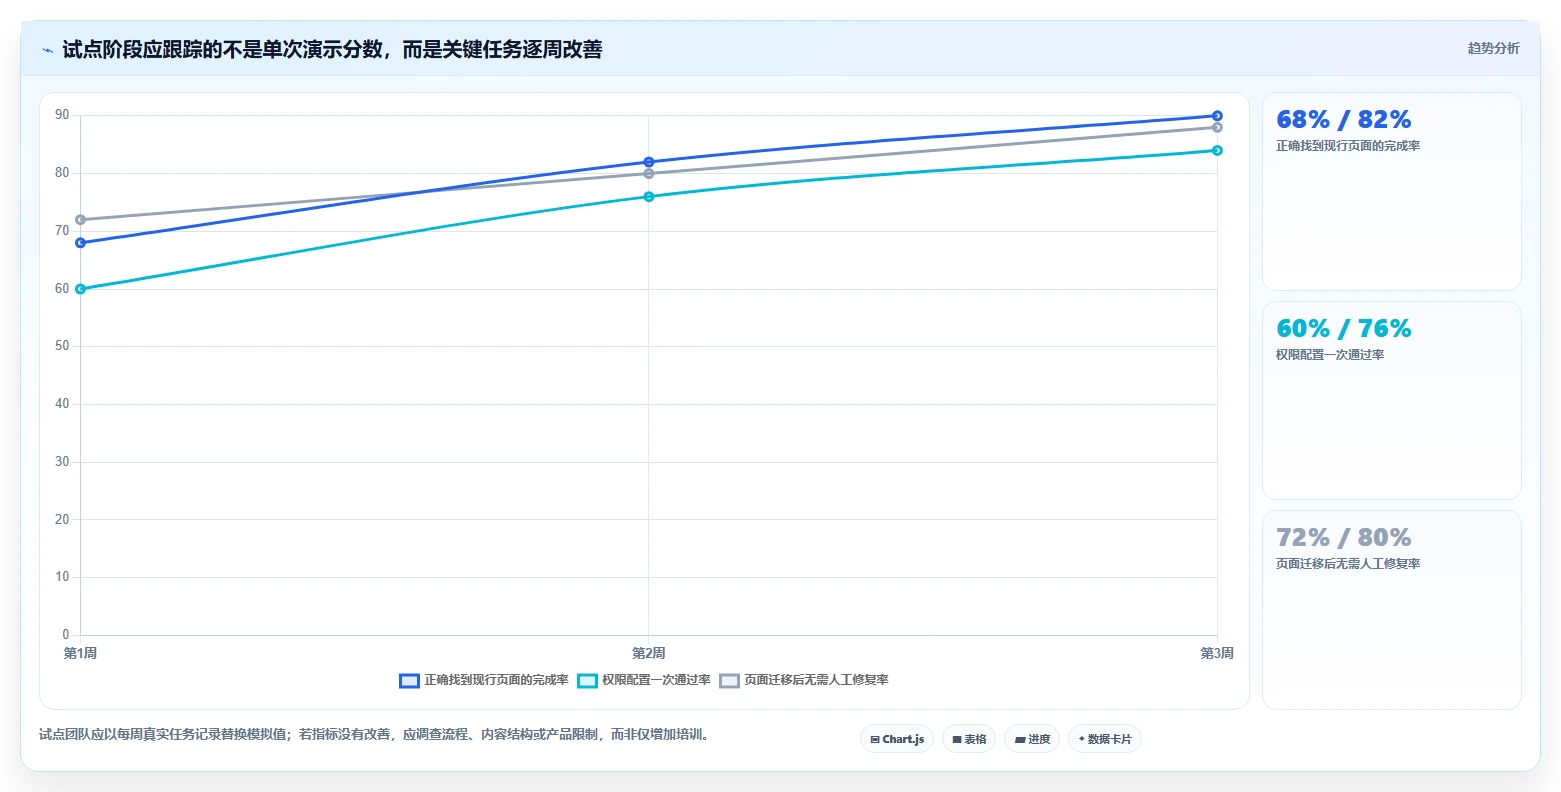Click the 第1周 x-axis label

(x=80, y=654)
